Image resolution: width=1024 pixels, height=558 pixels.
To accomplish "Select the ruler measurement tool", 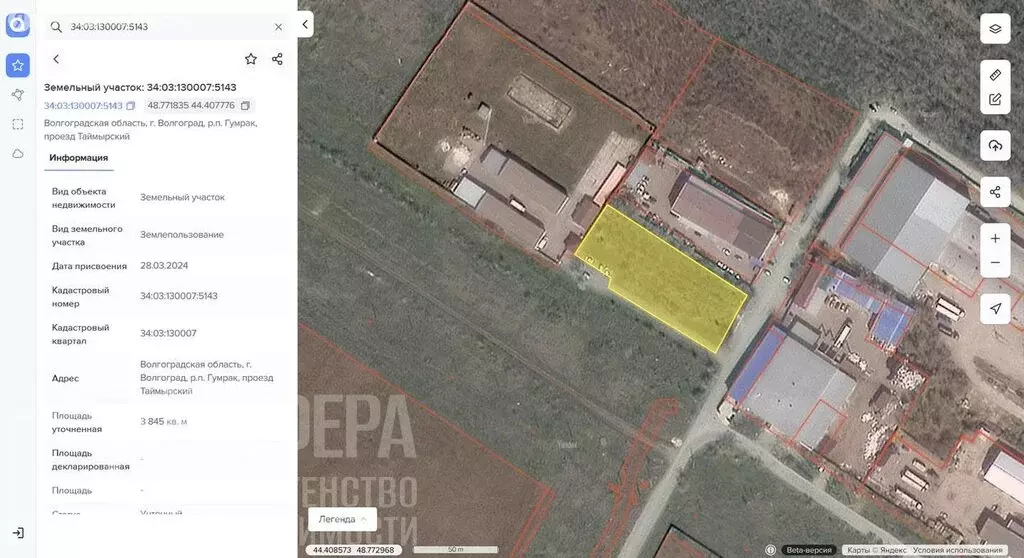I will tap(995, 75).
